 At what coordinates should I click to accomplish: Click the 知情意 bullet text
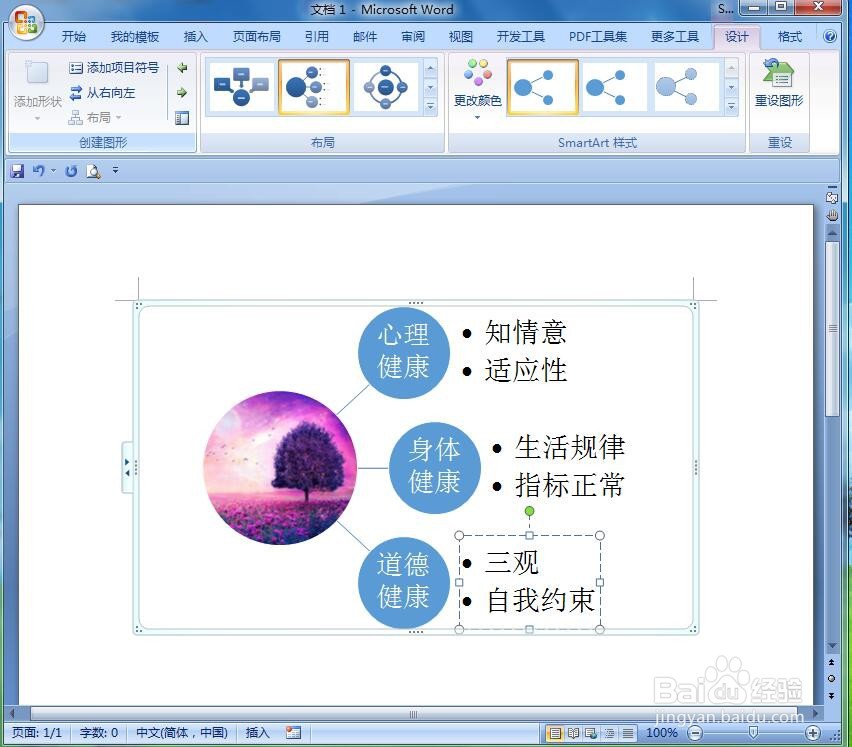pyautogui.click(x=526, y=332)
